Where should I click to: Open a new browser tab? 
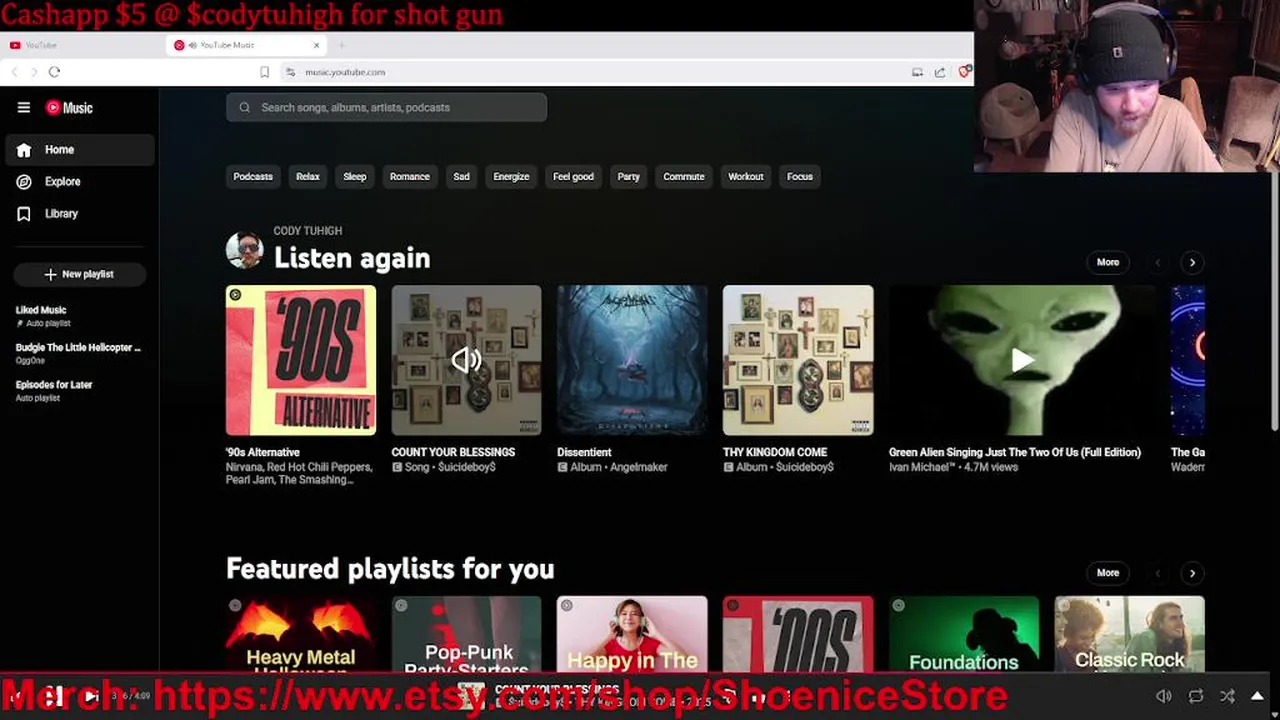[x=341, y=45]
